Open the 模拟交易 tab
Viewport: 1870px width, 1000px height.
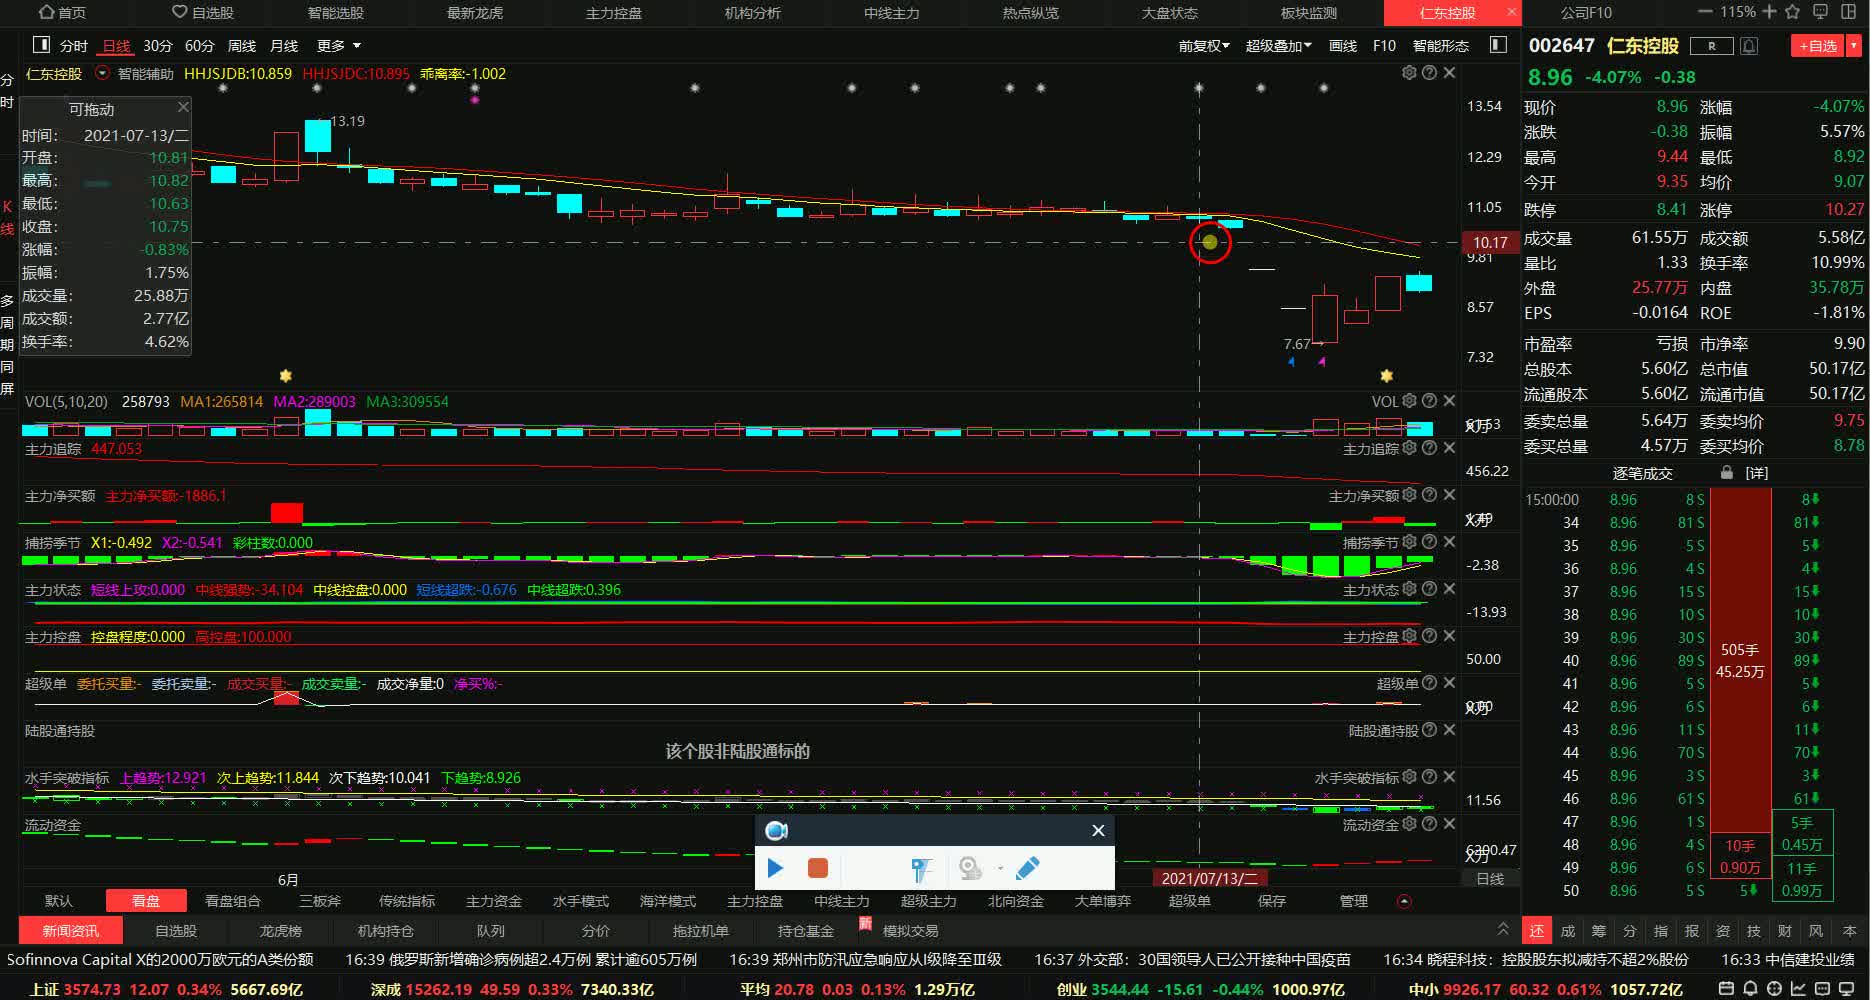pyautogui.click(x=910, y=931)
